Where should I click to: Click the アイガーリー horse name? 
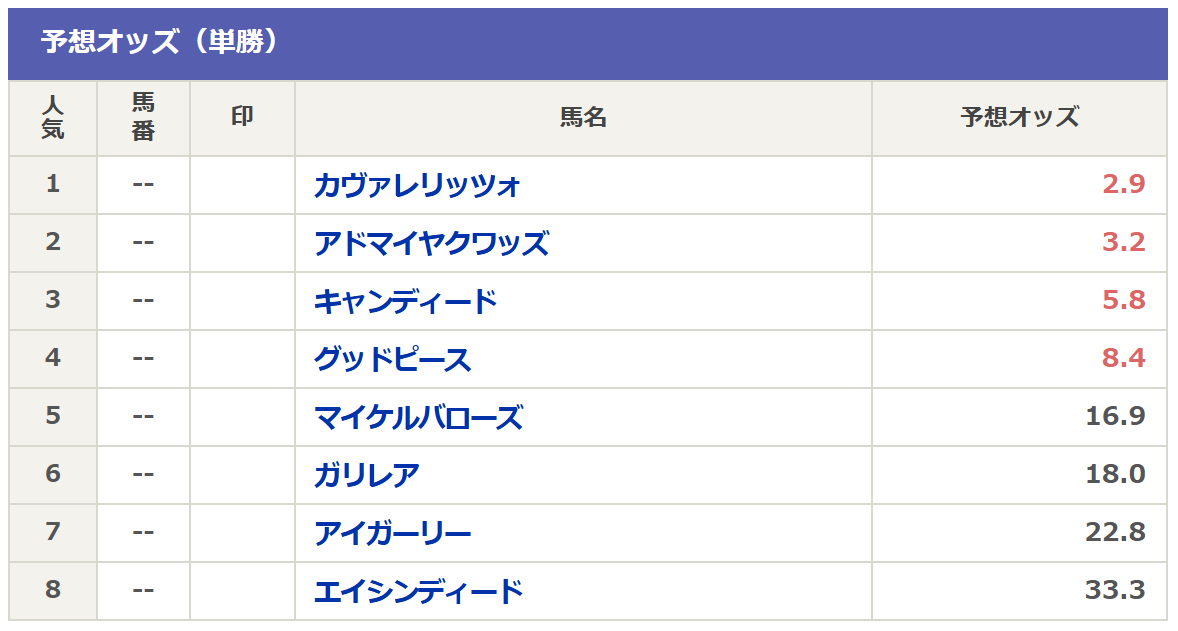click(392, 533)
